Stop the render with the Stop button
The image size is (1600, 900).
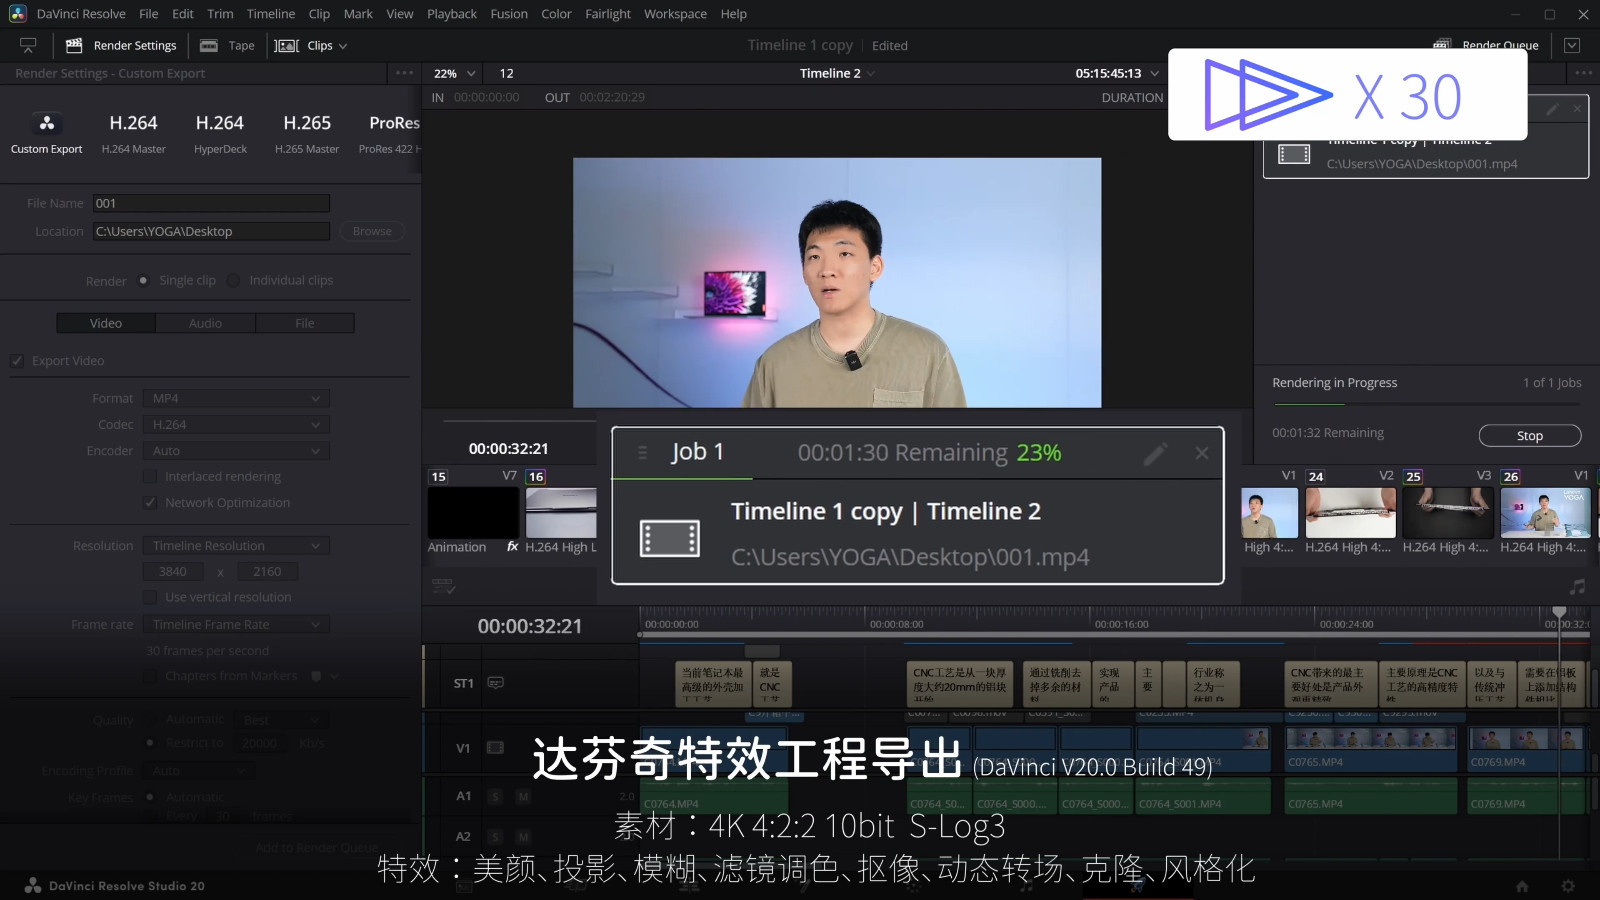1530,435
